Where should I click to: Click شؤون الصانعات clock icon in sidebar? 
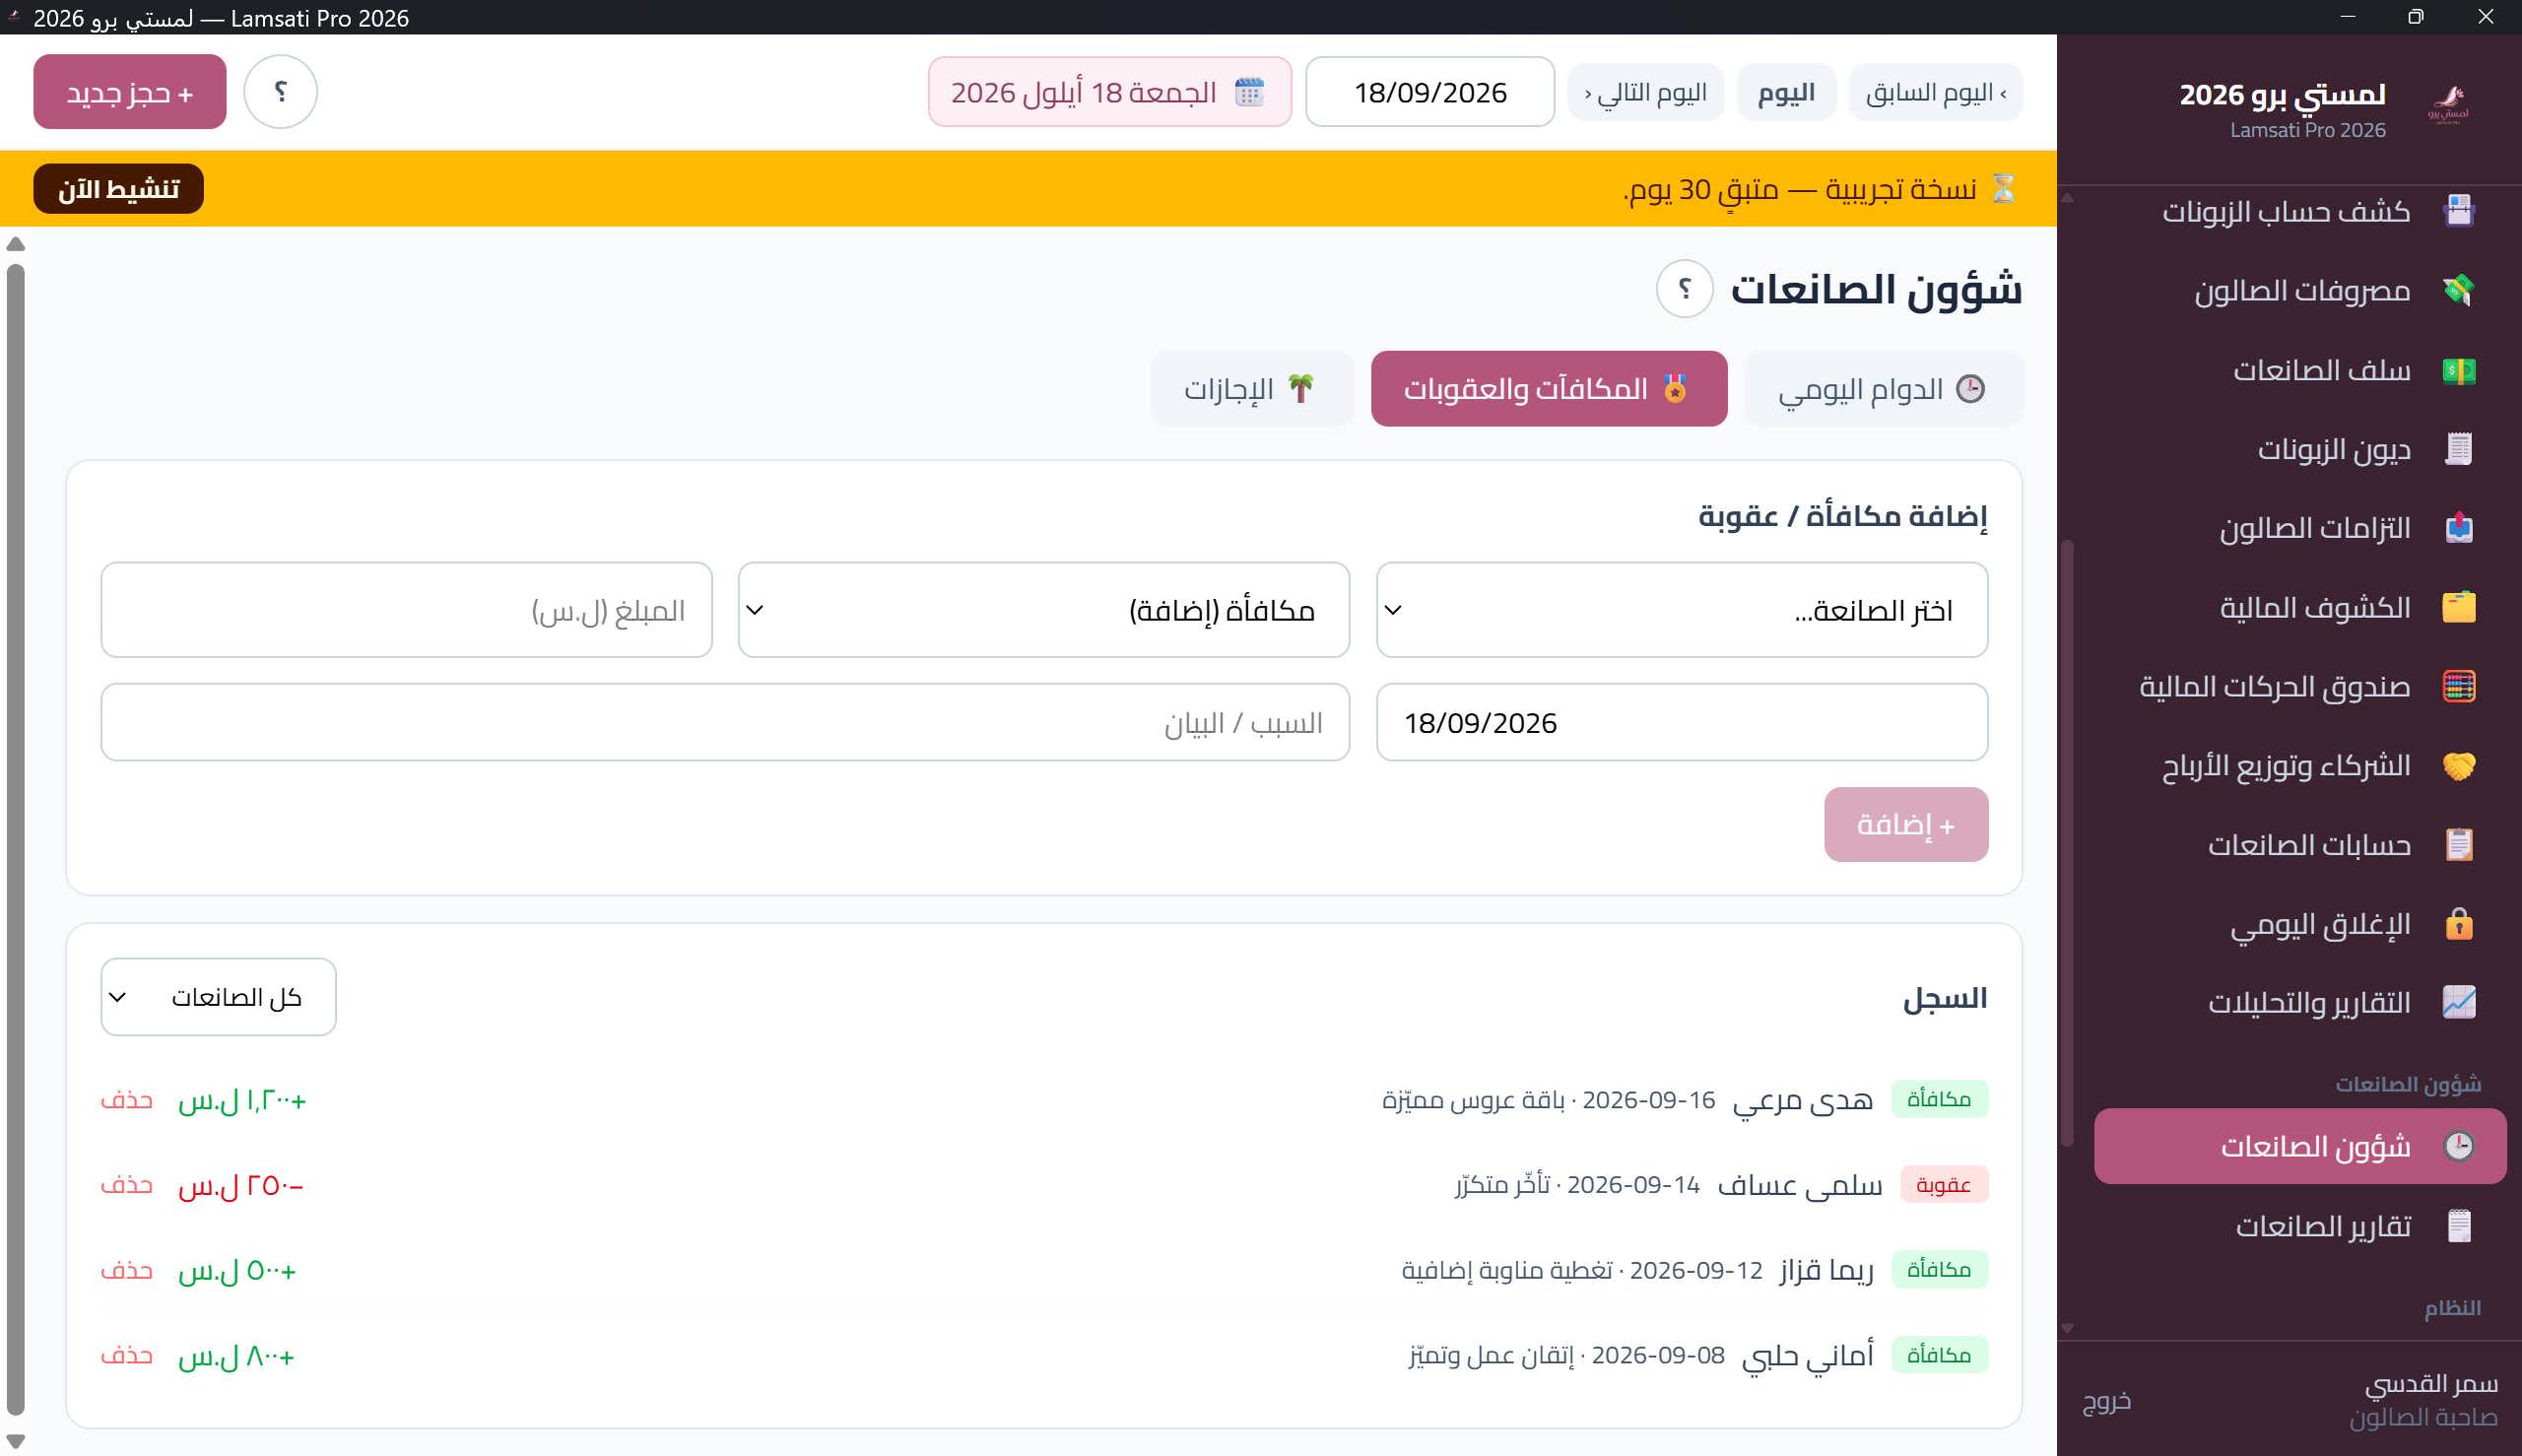coord(2458,1147)
